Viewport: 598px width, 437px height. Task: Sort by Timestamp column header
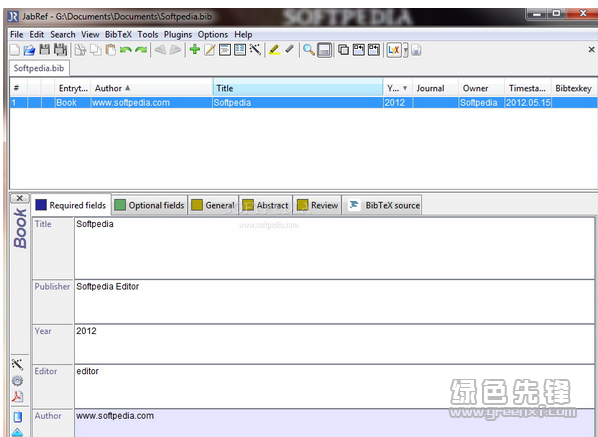coord(527,88)
